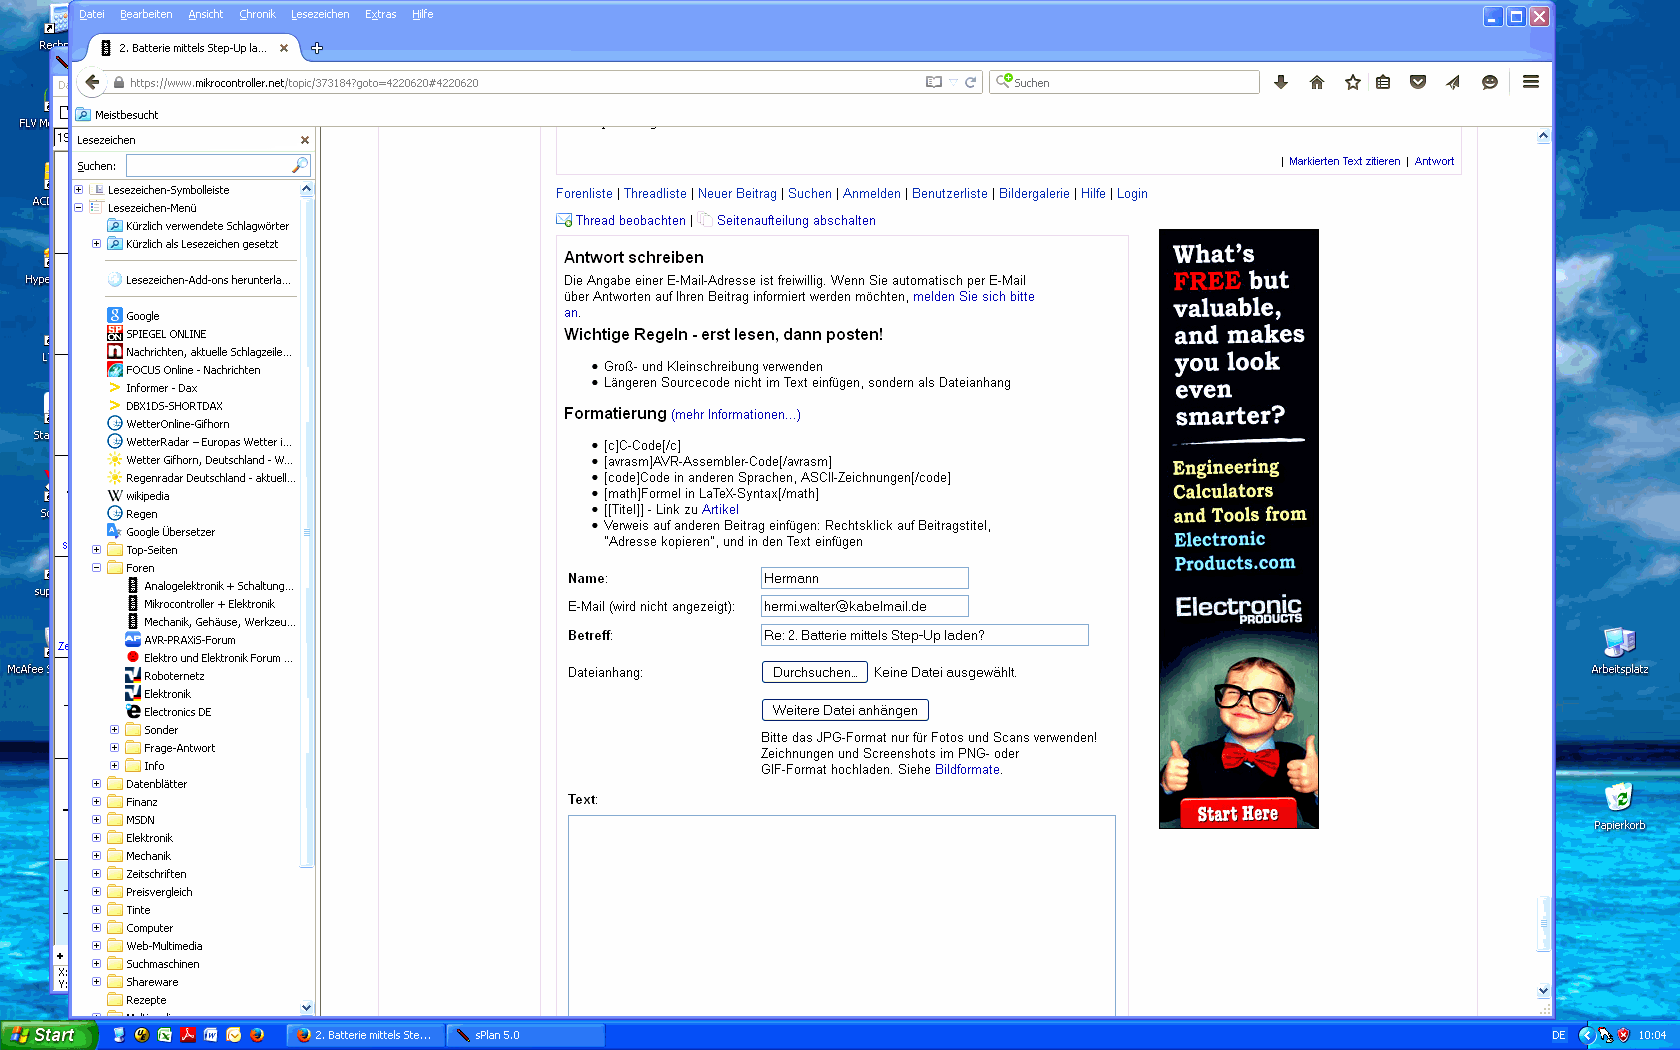
Task: Open the Chronik menu
Action: pos(257,14)
